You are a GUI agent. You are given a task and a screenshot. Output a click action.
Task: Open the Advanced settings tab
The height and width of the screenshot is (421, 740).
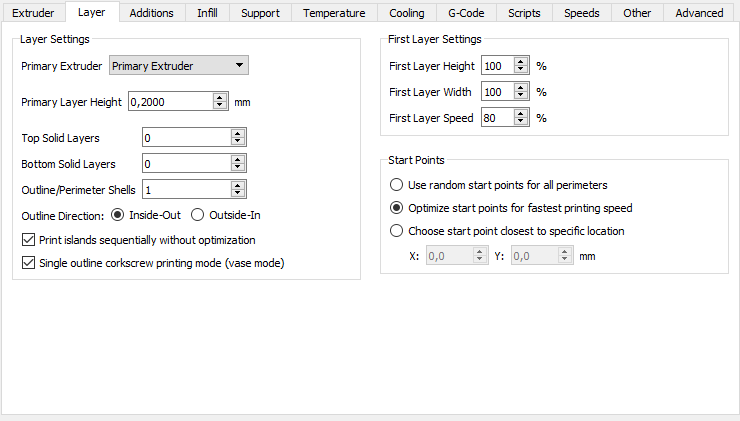[x=699, y=13]
